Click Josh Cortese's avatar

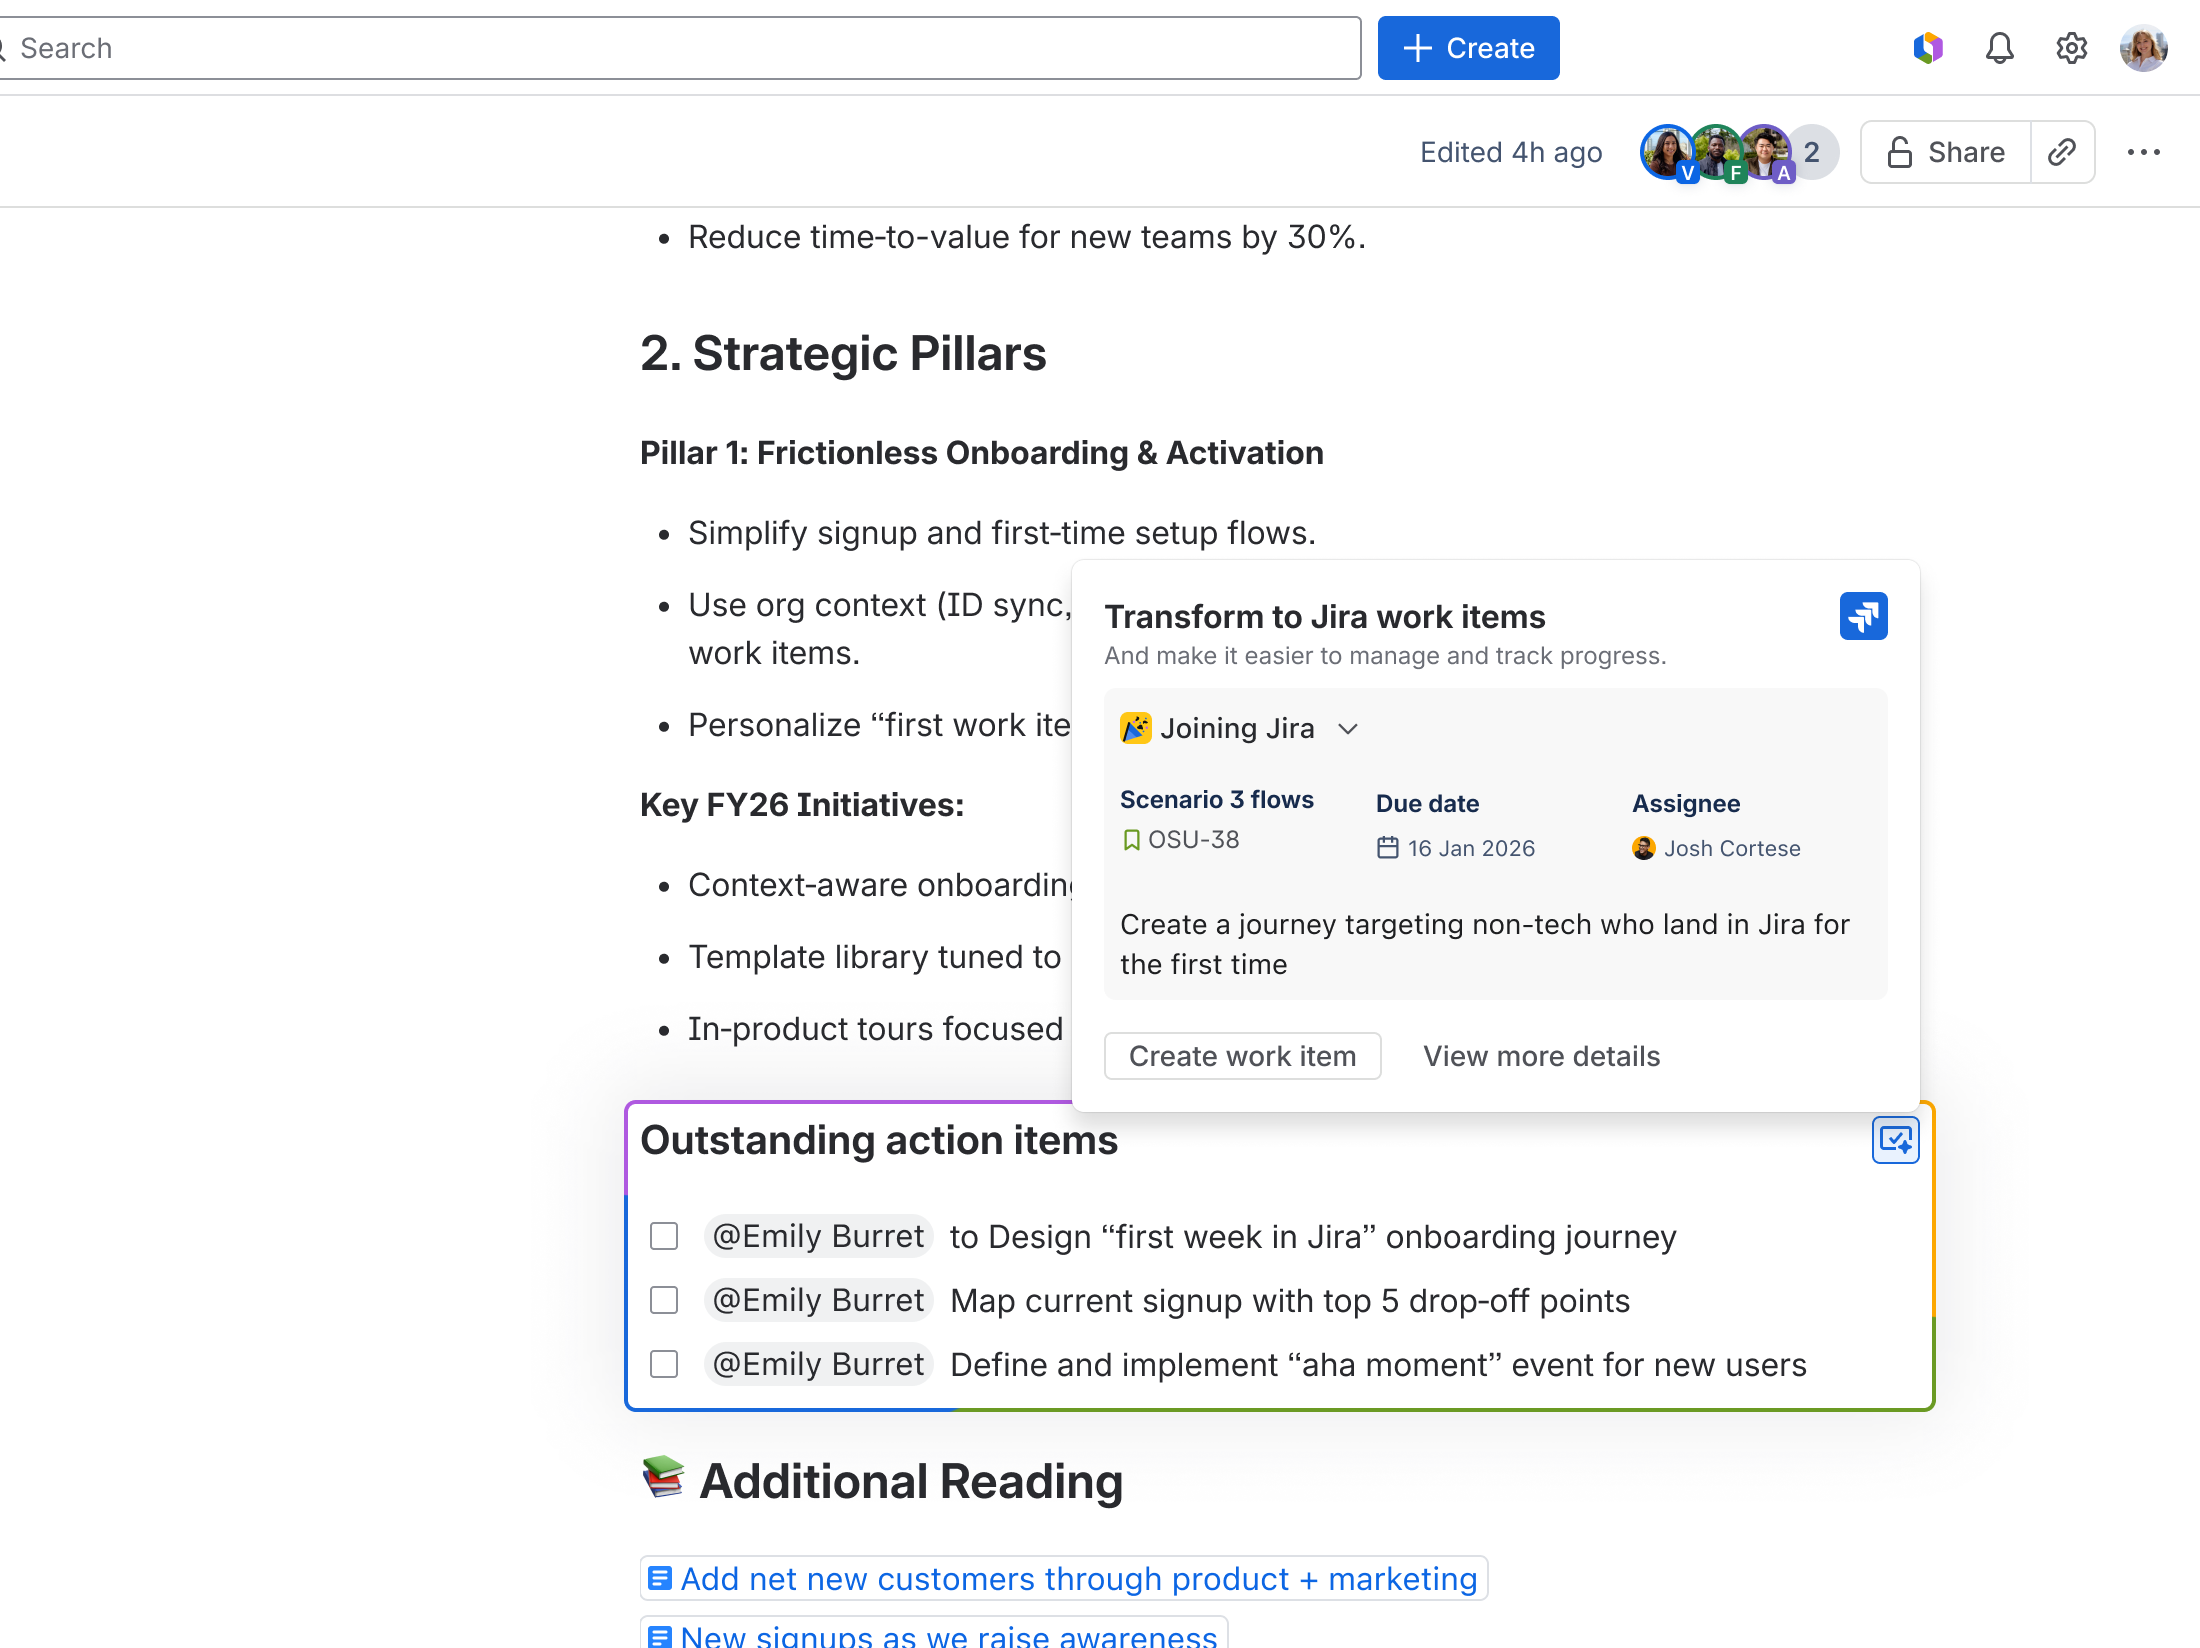coord(1644,848)
